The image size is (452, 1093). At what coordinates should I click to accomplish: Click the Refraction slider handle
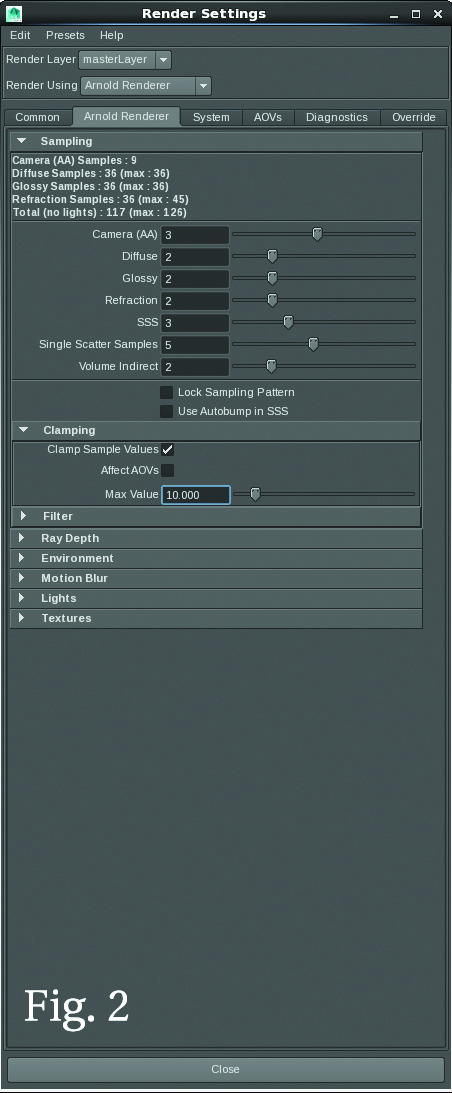point(273,300)
